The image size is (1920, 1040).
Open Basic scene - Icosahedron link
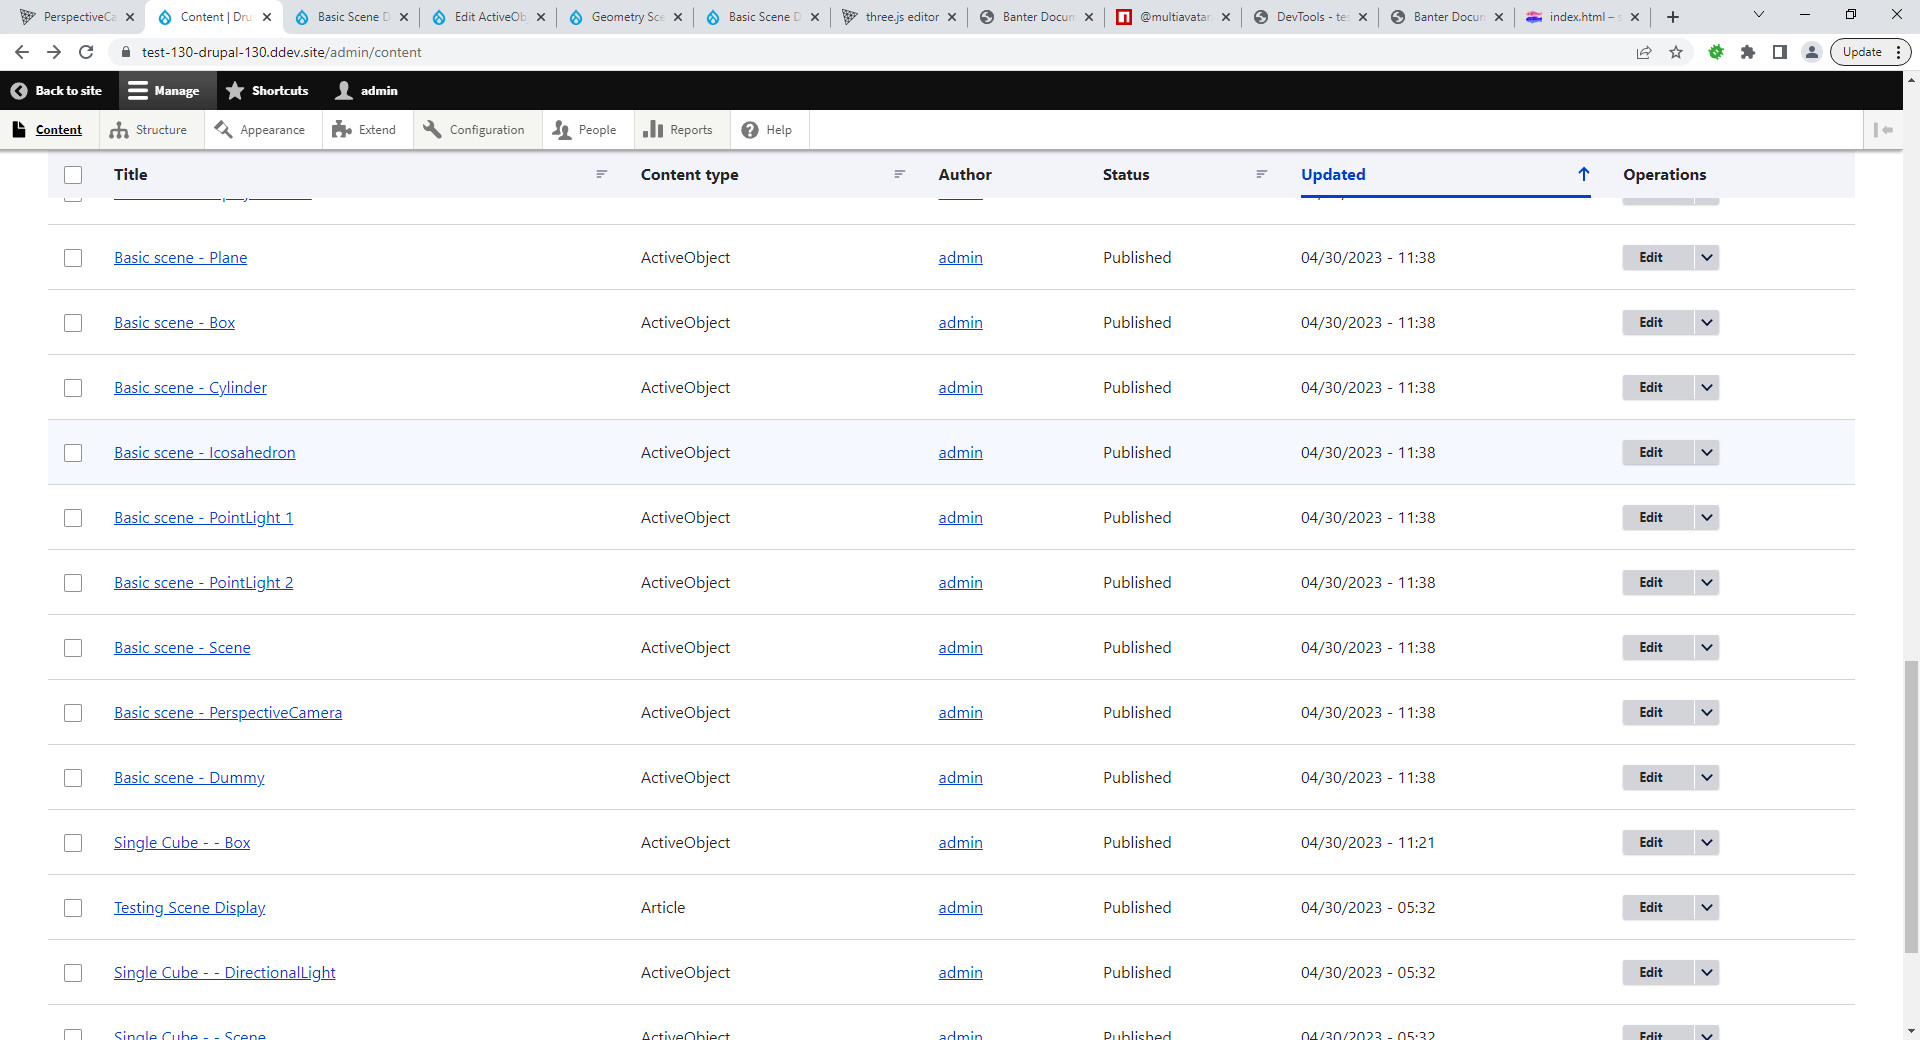[204, 453]
